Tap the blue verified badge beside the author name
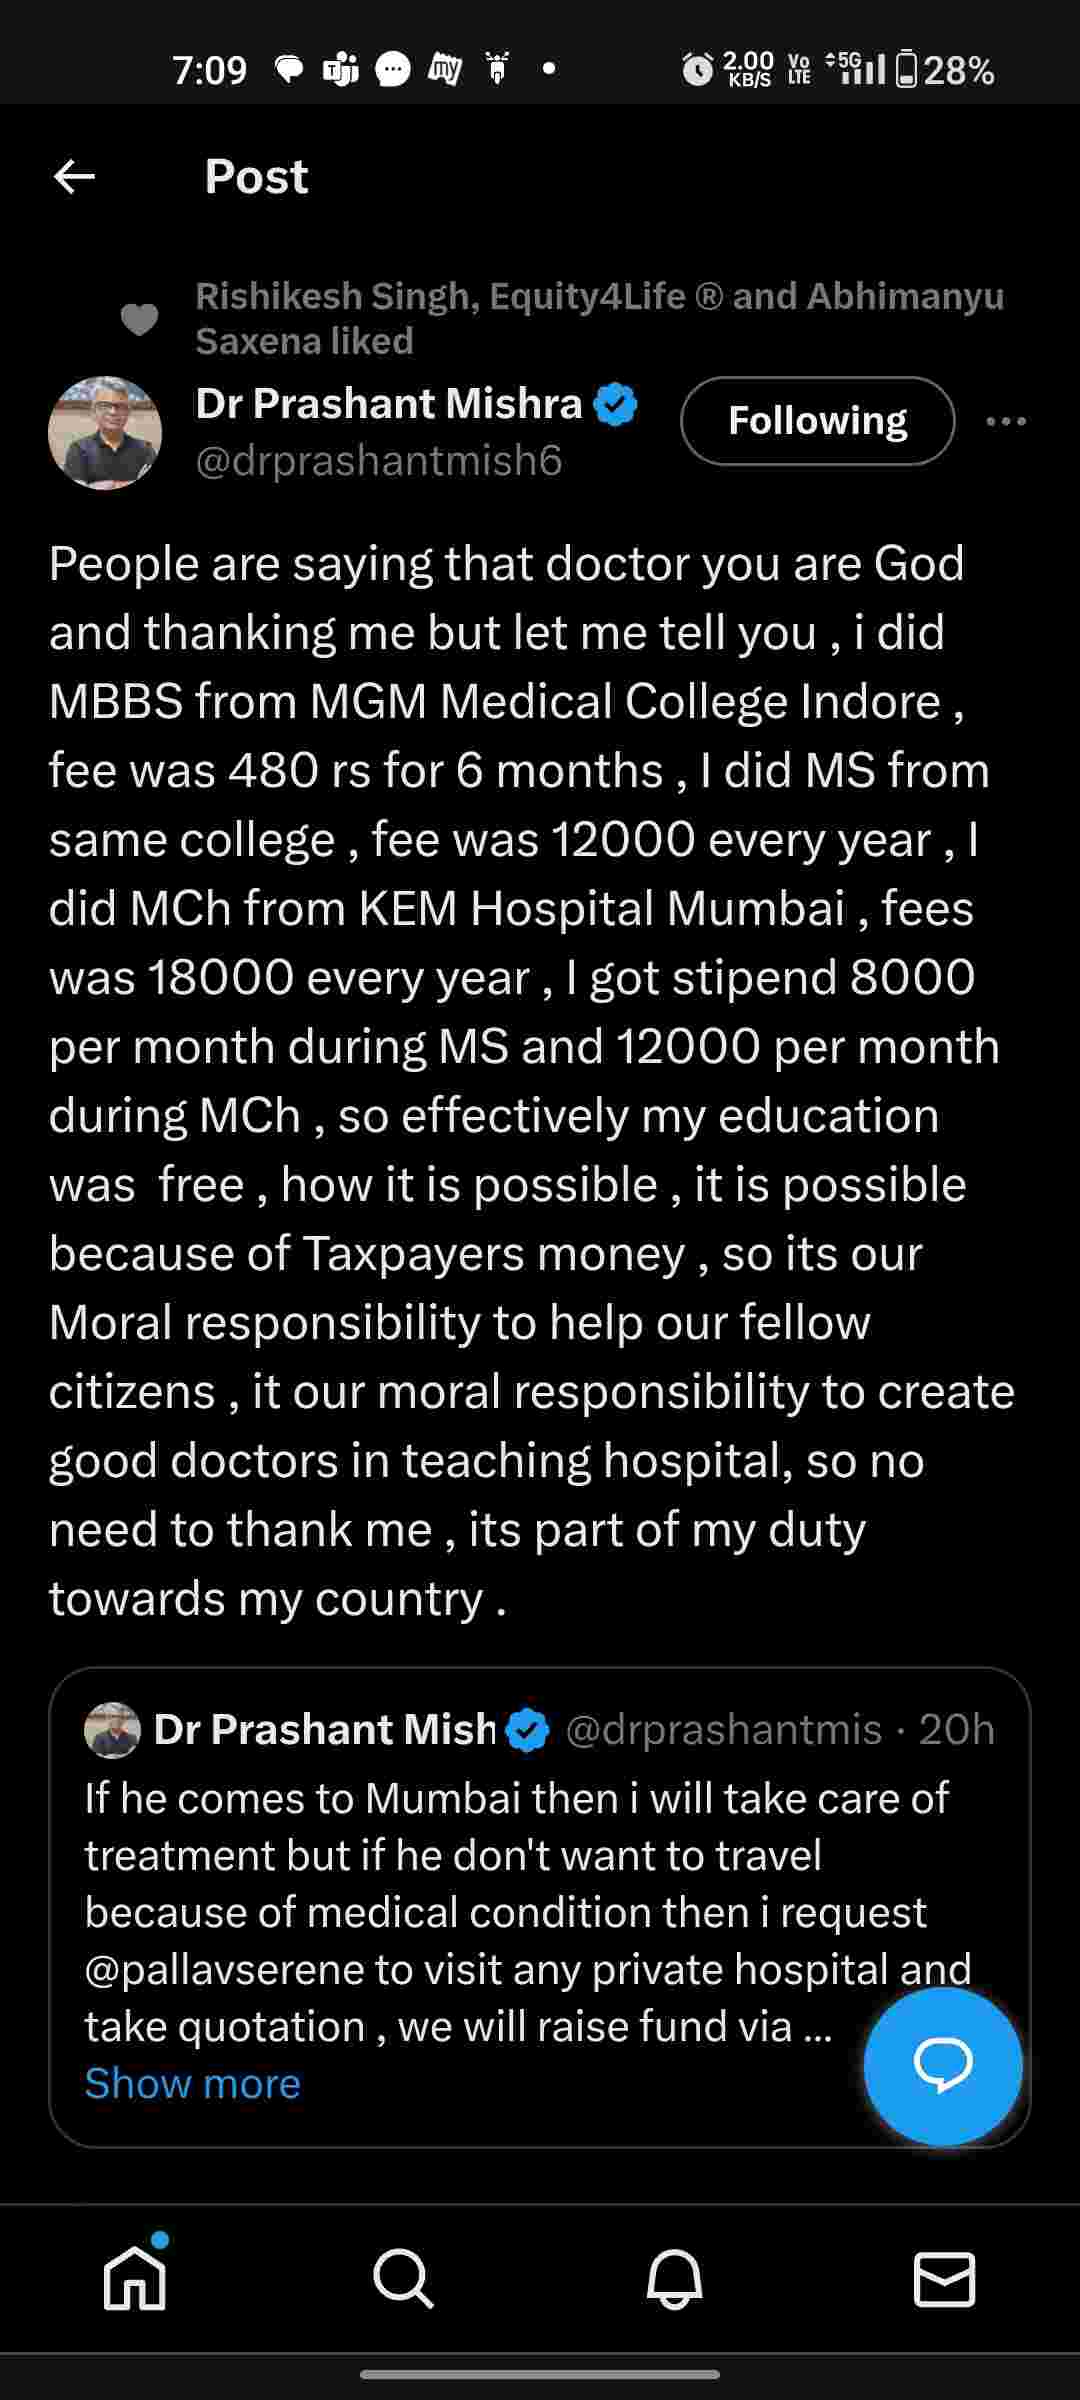The image size is (1080, 2400). 615,405
